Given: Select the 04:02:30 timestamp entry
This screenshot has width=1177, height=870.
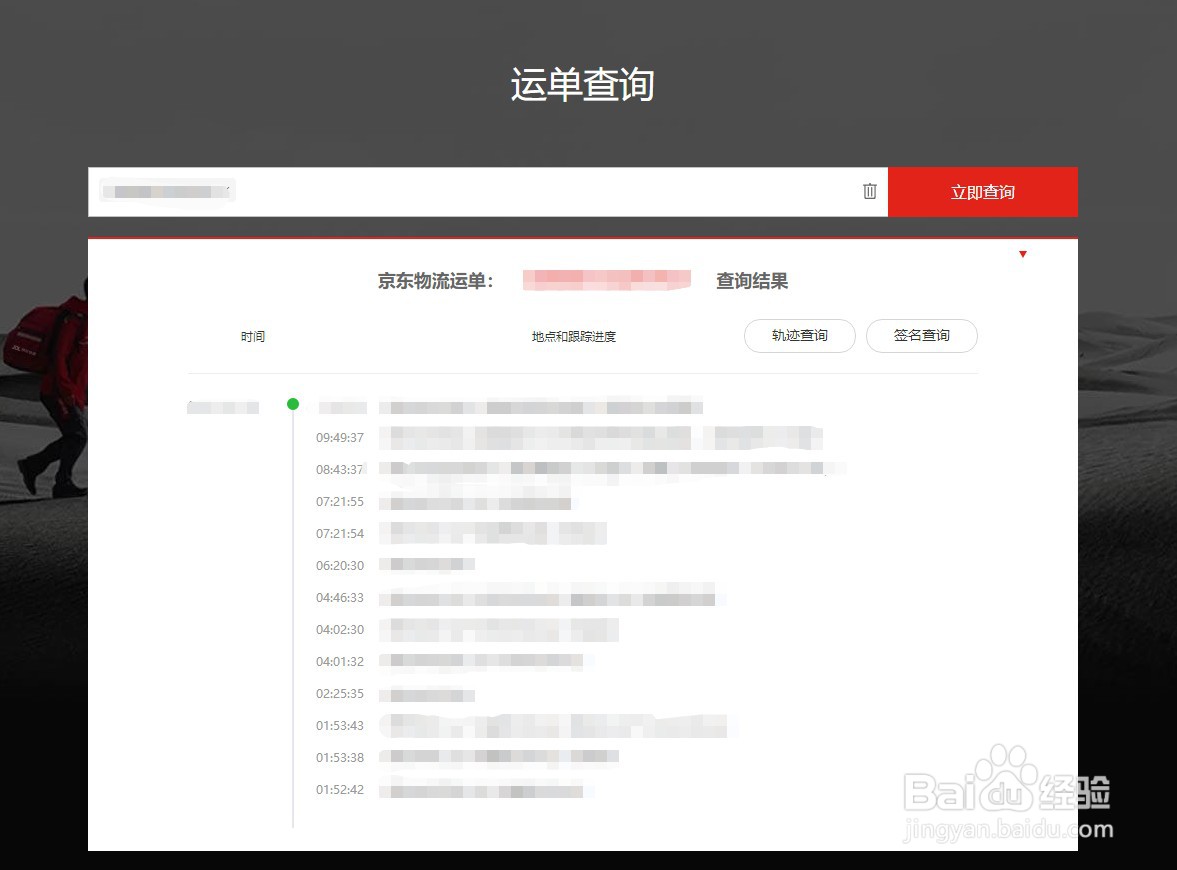Looking at the screenshot, I should coord(339,630).
